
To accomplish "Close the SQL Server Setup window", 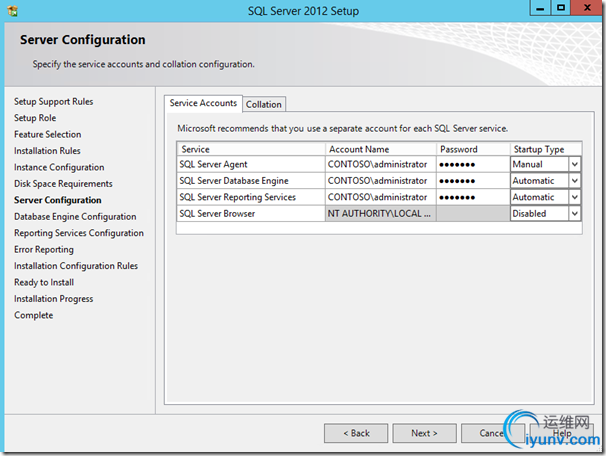I will pyautogui.click(x=587, y=8).
